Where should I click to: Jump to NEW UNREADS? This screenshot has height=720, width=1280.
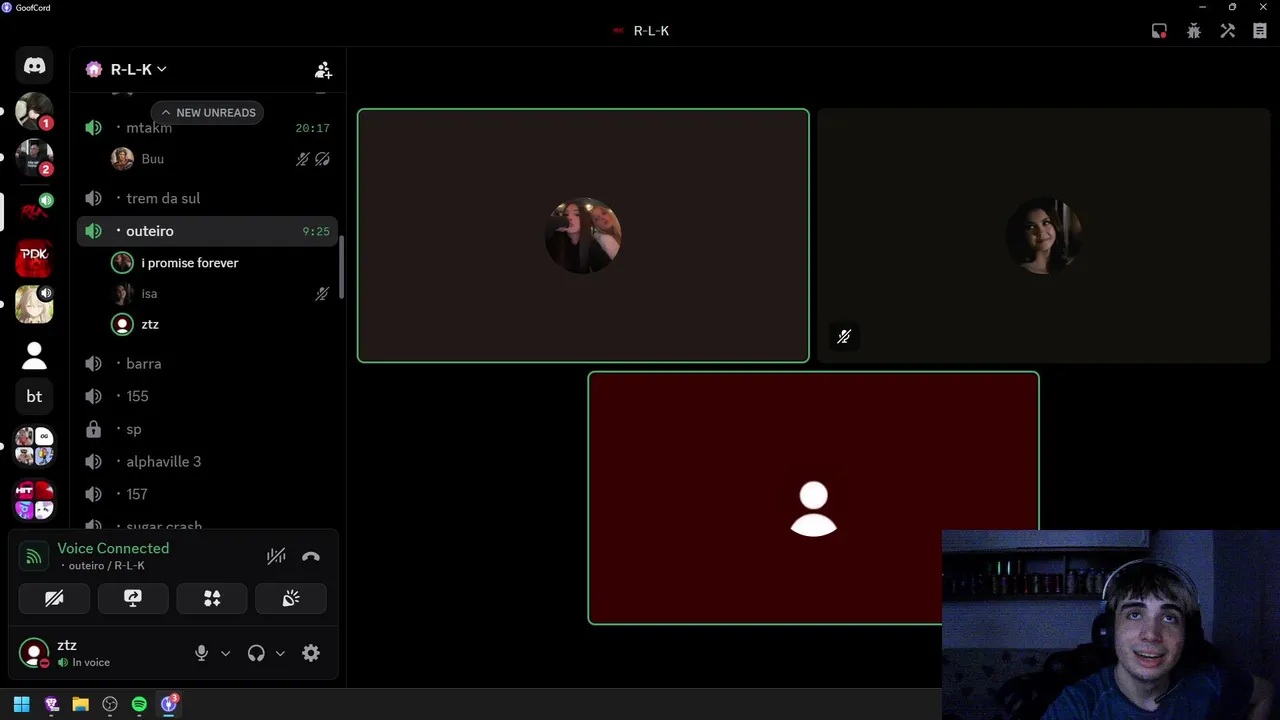[208, 112]
